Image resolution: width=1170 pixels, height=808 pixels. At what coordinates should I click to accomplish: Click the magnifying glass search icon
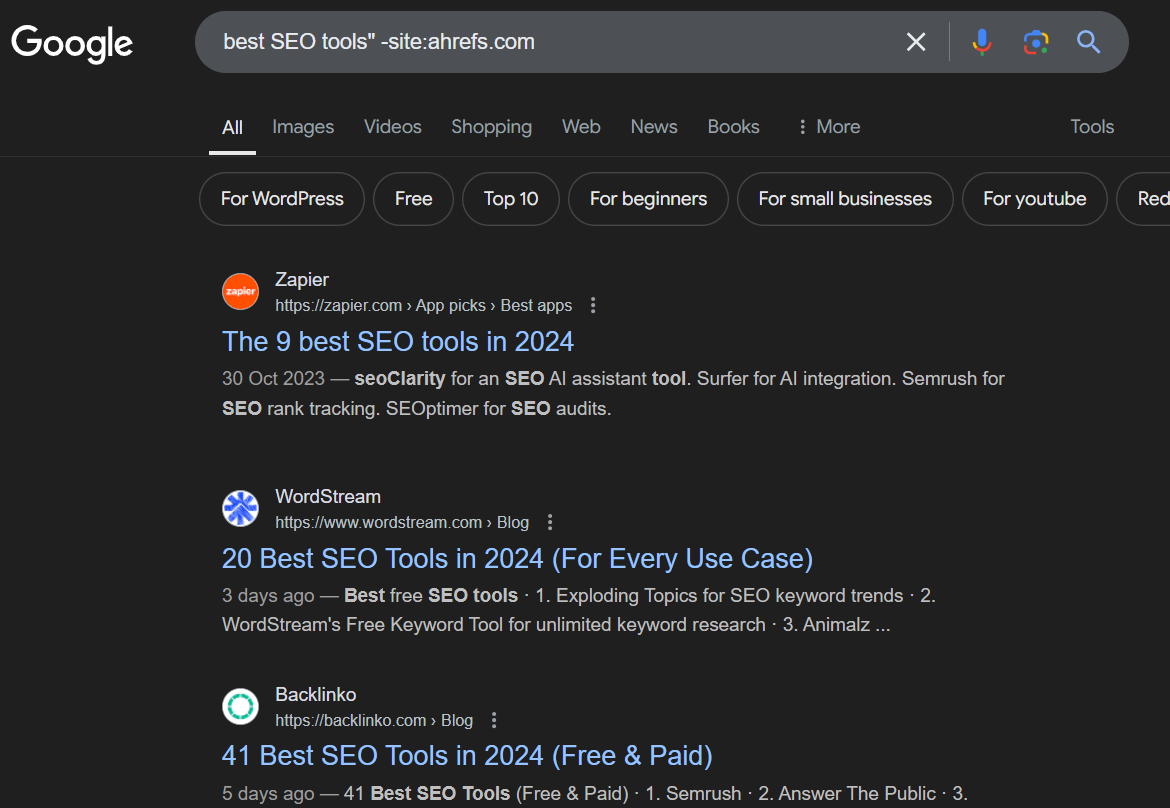click(x=1089, y=42)
